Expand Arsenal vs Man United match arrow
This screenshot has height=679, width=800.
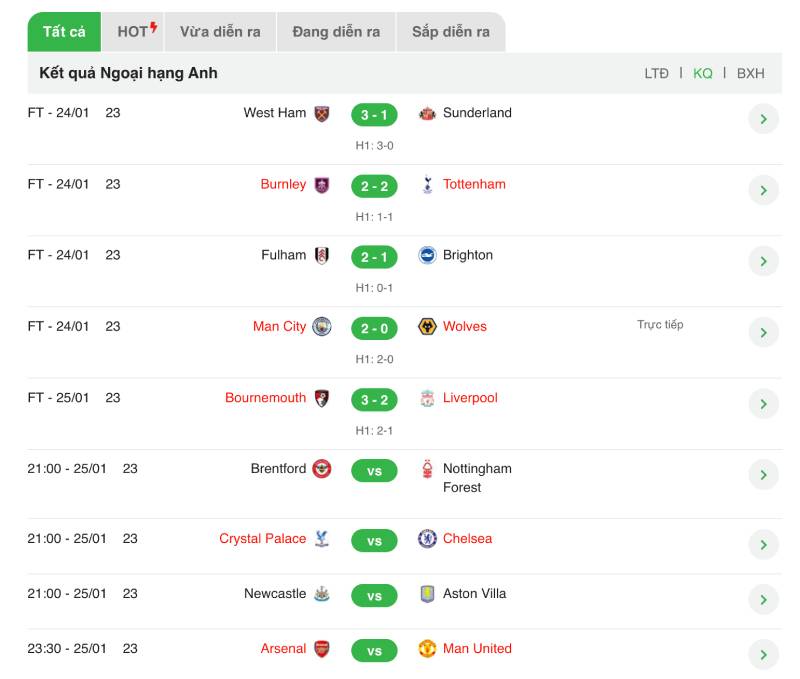pyautogui.click(x=763, y=655)
